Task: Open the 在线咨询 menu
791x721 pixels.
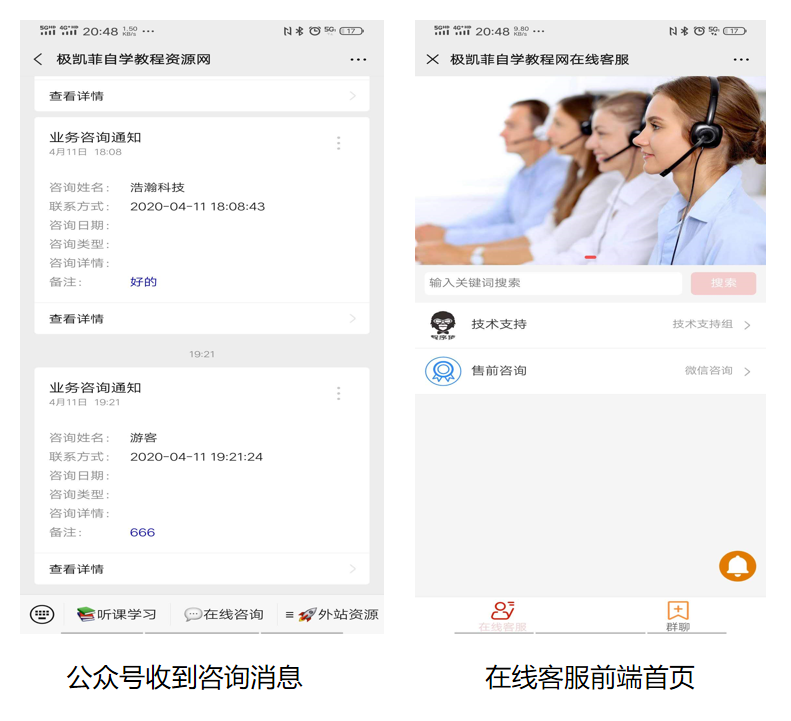Action: (x=224, y=614)
